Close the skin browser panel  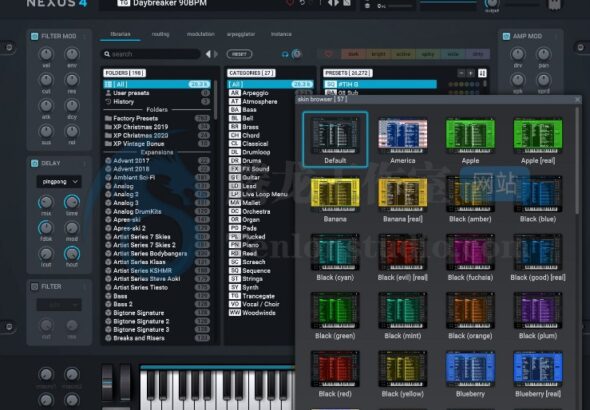[578, 99]
